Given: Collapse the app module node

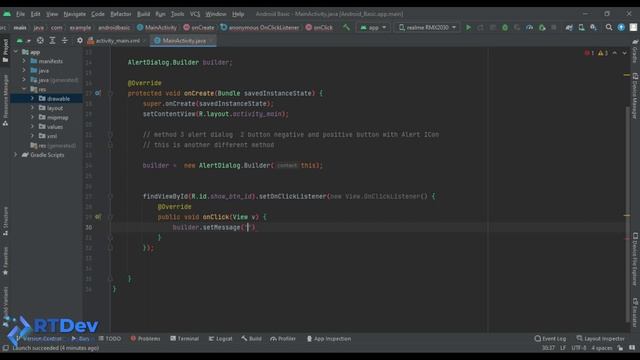Looking at the screenshot, I should (16, 52).
